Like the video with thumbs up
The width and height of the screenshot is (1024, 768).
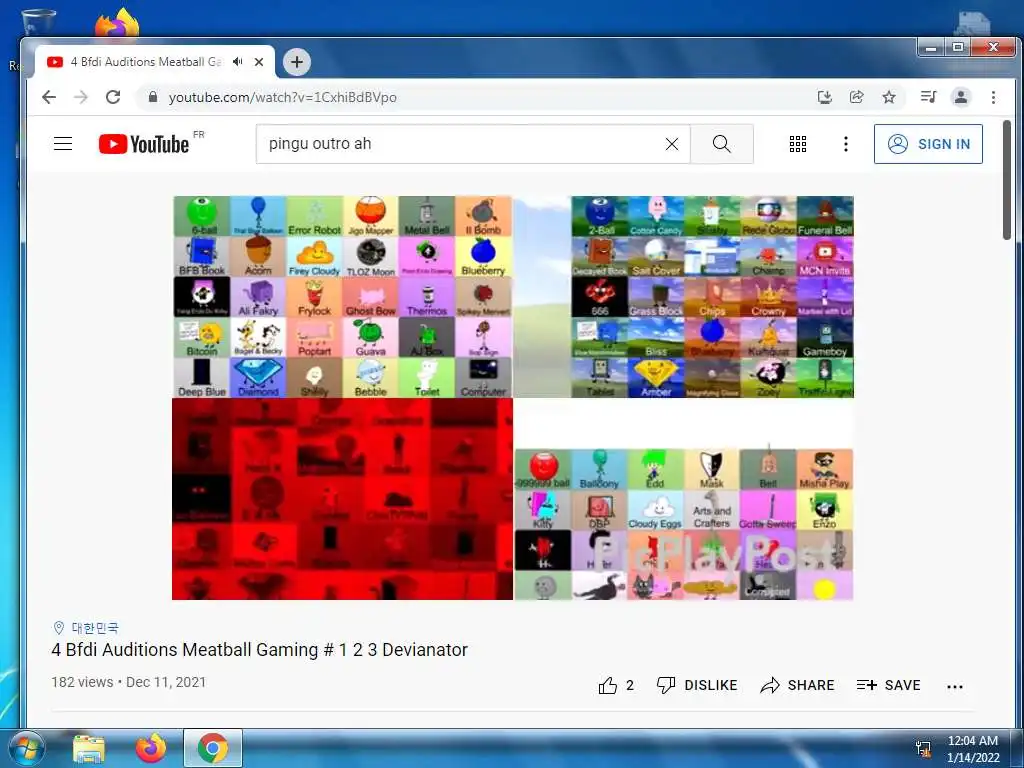click(616, 685)
